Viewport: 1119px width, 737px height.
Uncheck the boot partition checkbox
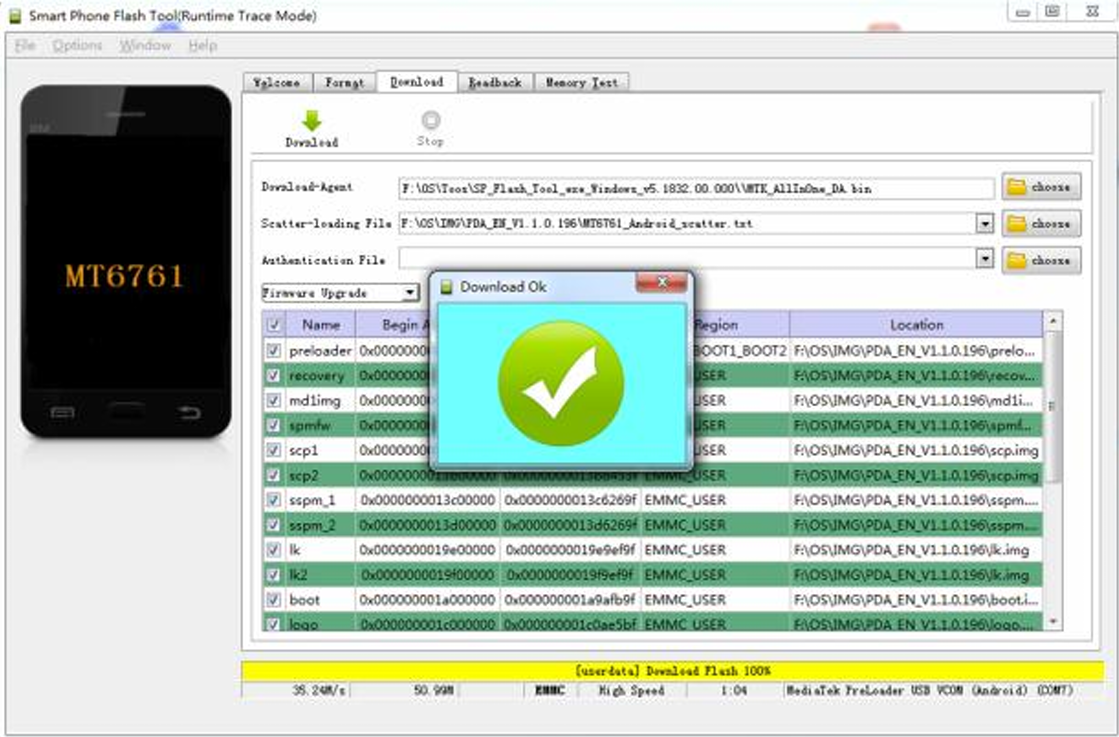coord(273,600)
